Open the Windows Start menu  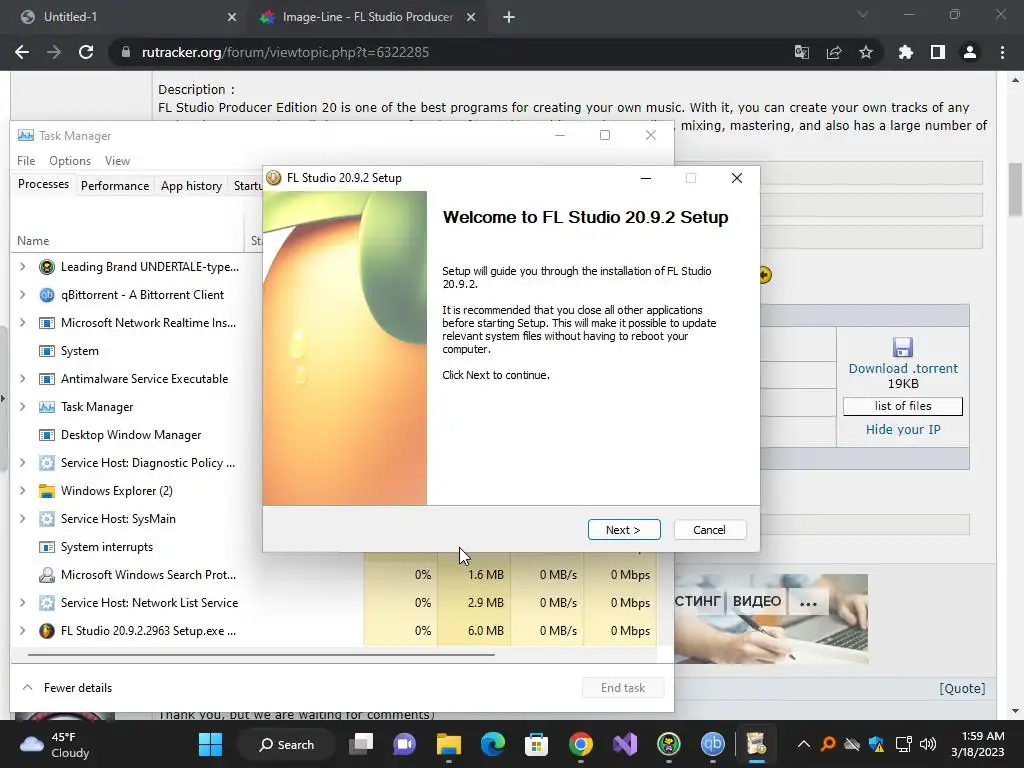tap(210, 744)
